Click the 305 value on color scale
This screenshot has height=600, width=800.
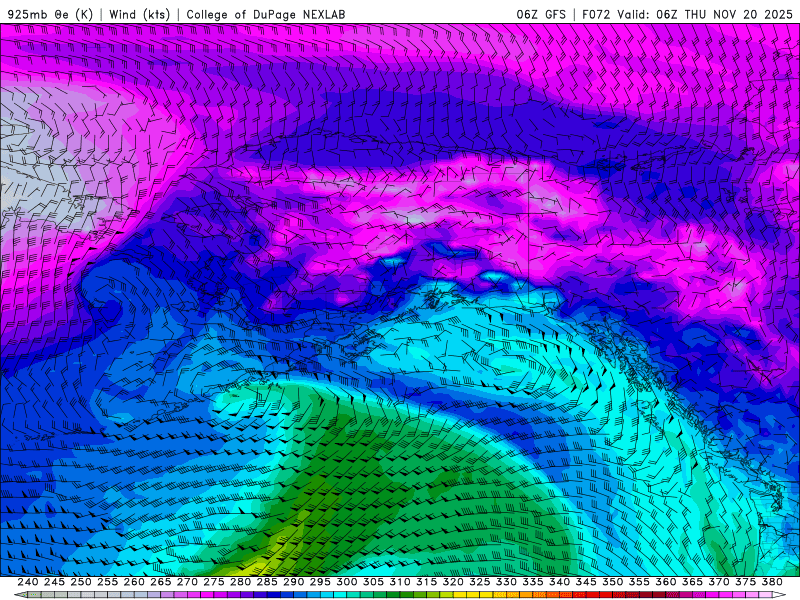click(373, 582)
